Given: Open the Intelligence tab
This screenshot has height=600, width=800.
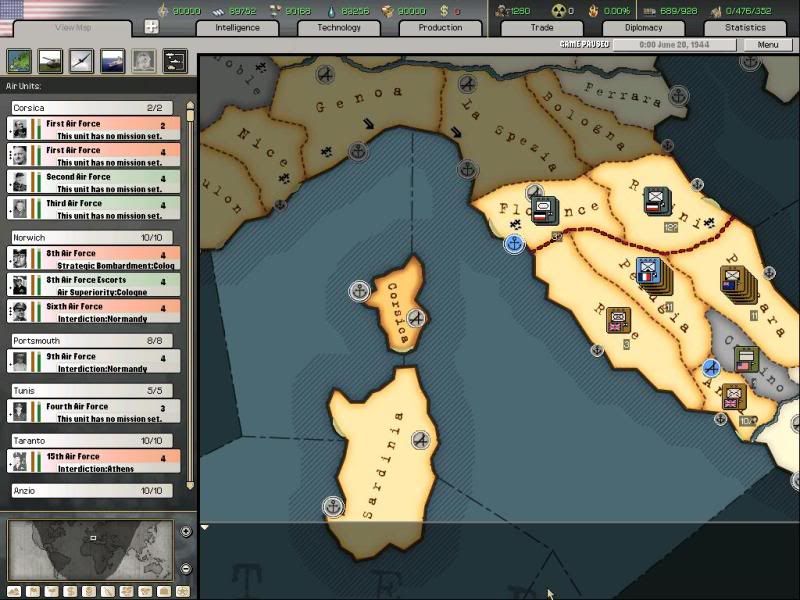Looking at the screenshot, I should (x=237, y=28).
